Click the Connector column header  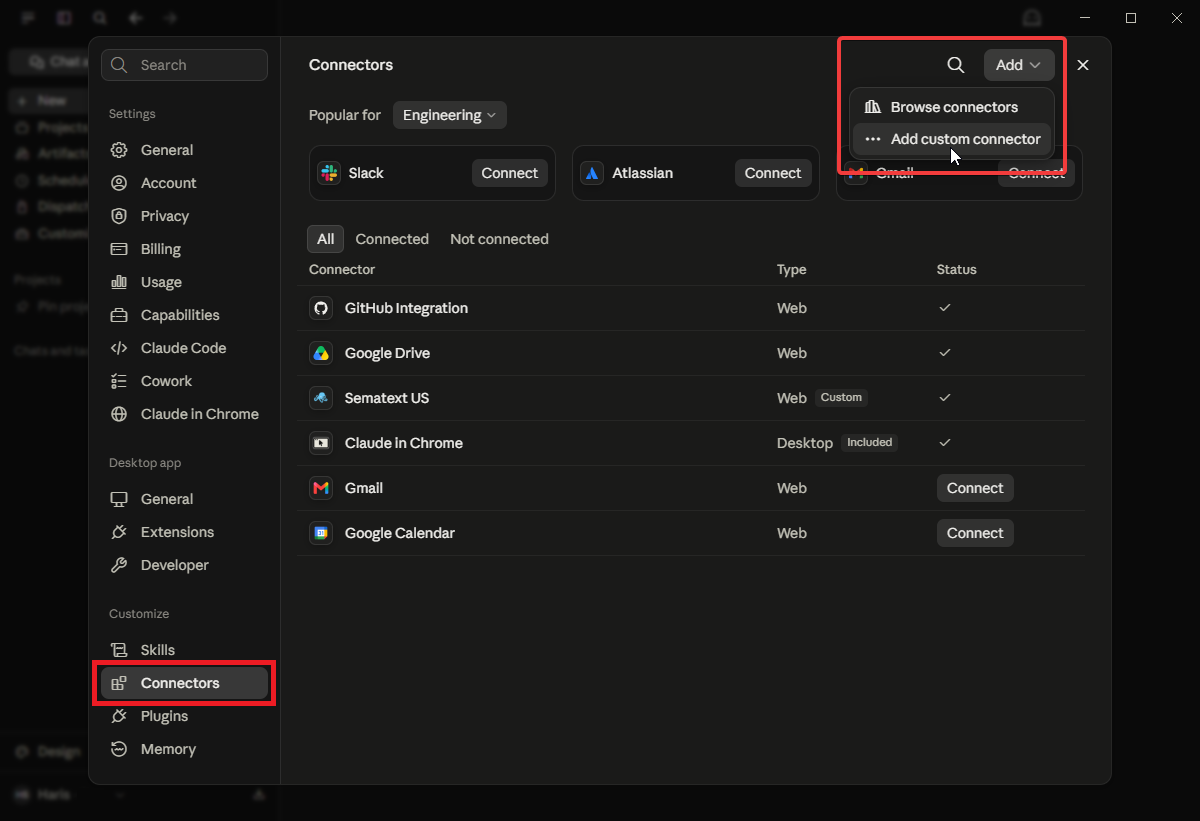pyautogui.click(x=342, y=270)
